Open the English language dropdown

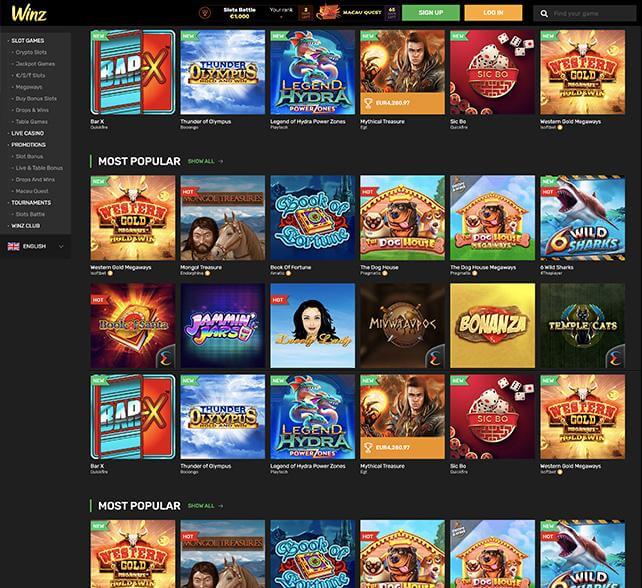(x=35, y=247)
